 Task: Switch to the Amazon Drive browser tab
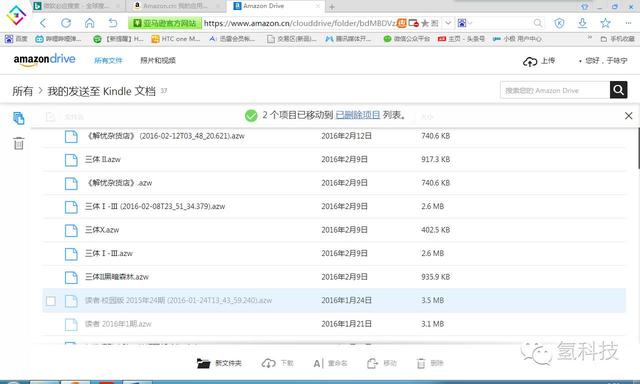[277, 6]
